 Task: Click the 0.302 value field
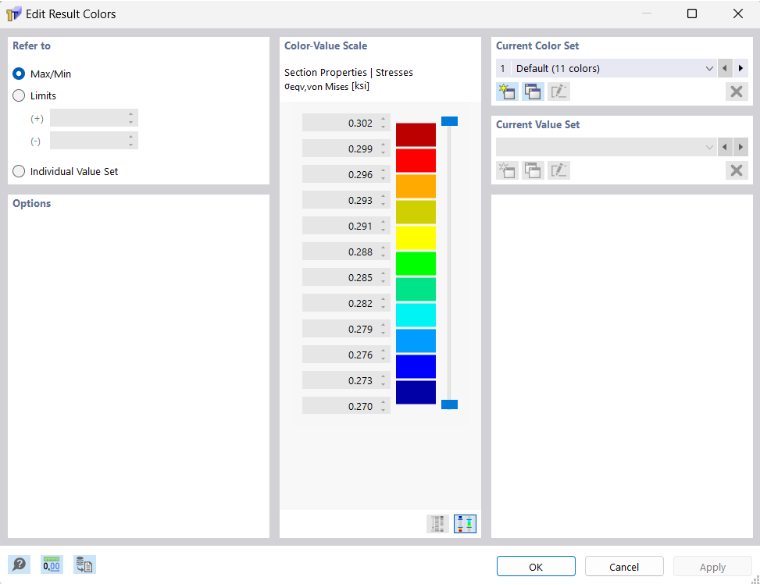click(x=346, y=123)
